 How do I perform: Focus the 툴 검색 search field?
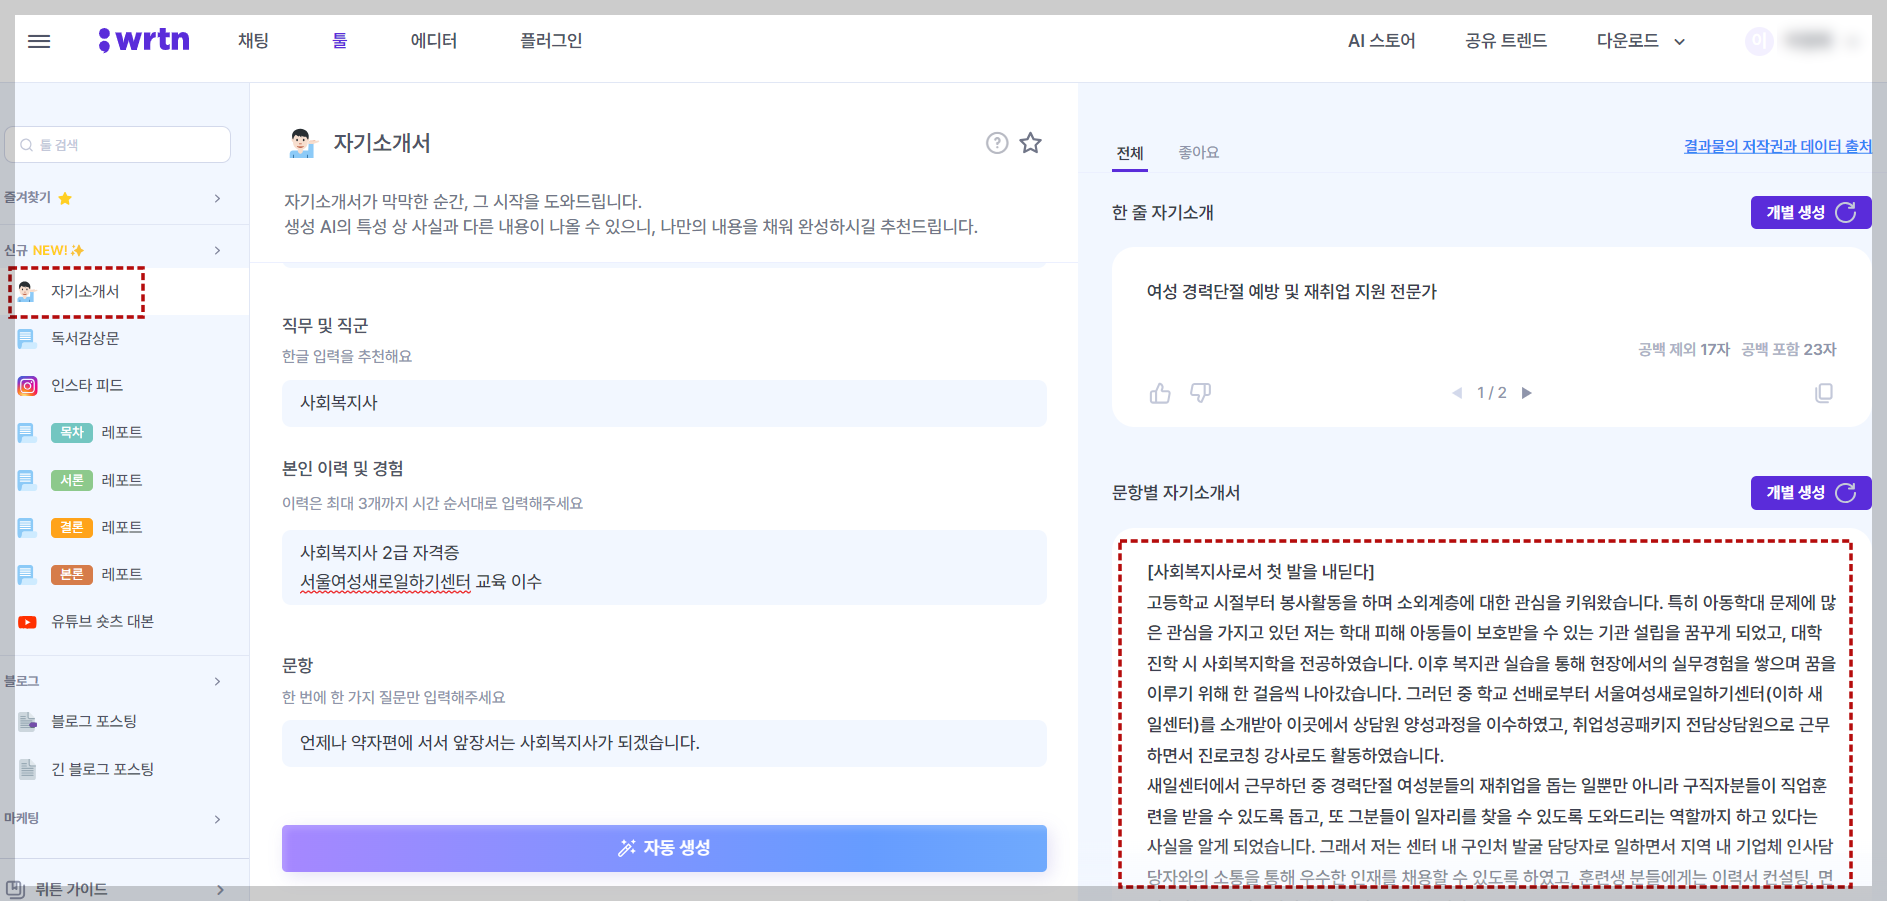118,145
